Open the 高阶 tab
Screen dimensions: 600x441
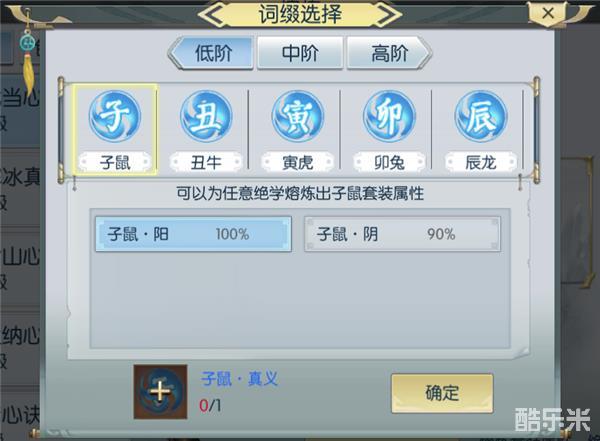389,53
